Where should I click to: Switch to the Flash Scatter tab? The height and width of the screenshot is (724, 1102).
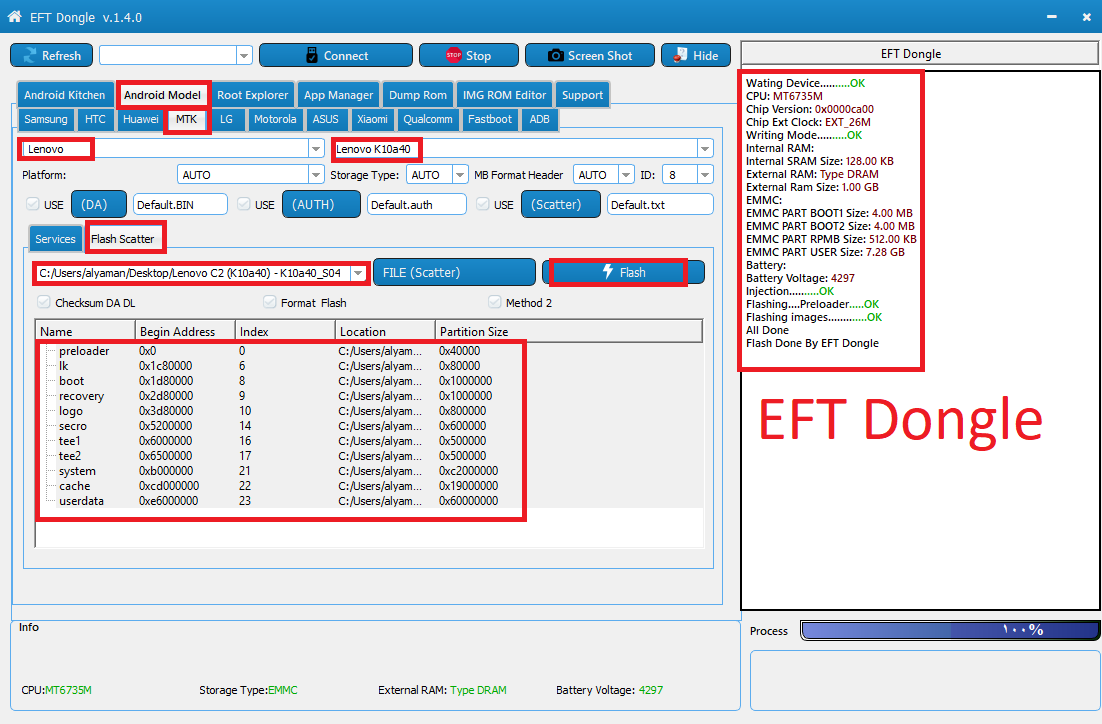(123, 239)
